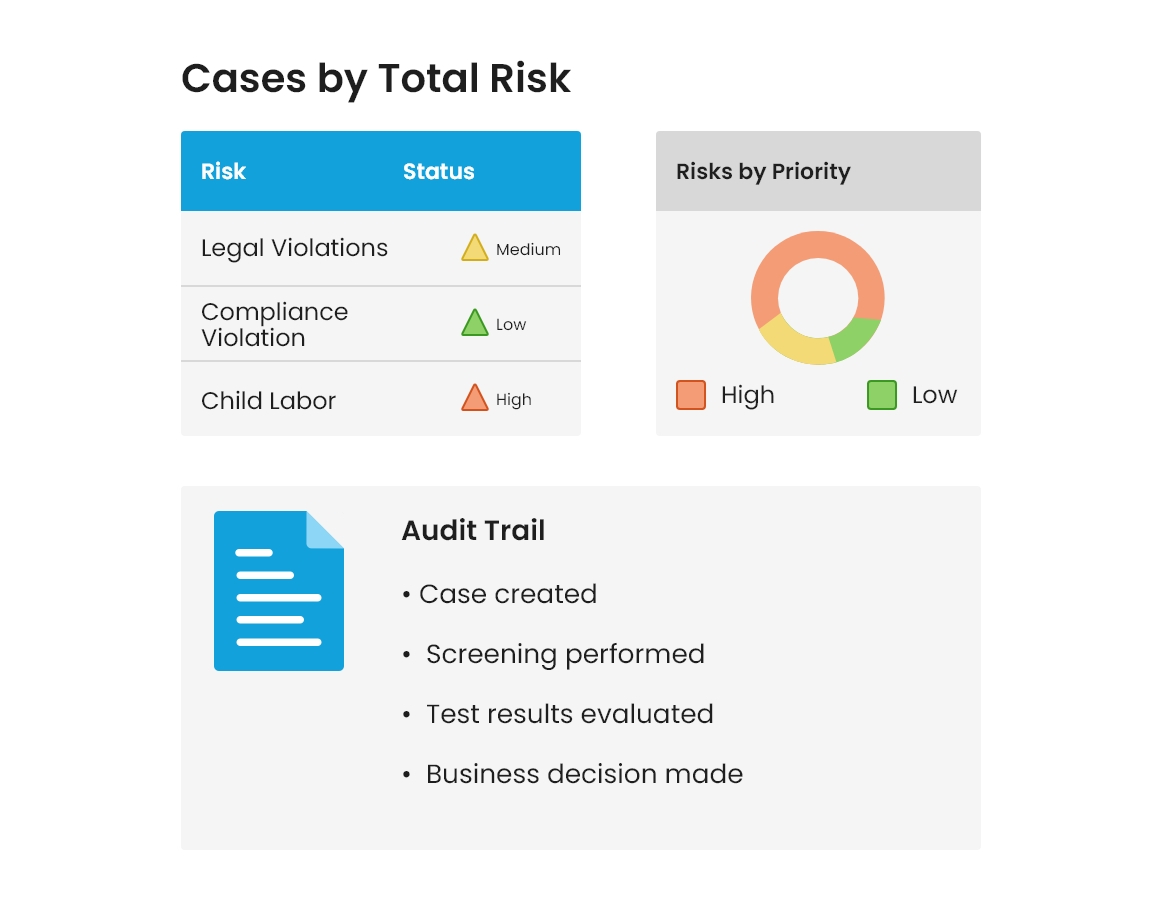
Task: Select the Case created audit entry
Action: [x=507, y=594]
